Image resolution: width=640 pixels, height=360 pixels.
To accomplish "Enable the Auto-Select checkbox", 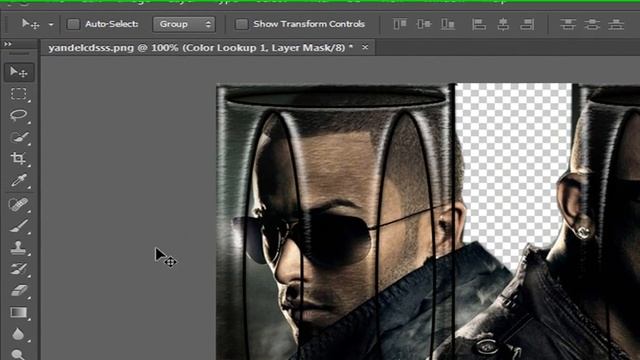I will click(x=73, y=24).
